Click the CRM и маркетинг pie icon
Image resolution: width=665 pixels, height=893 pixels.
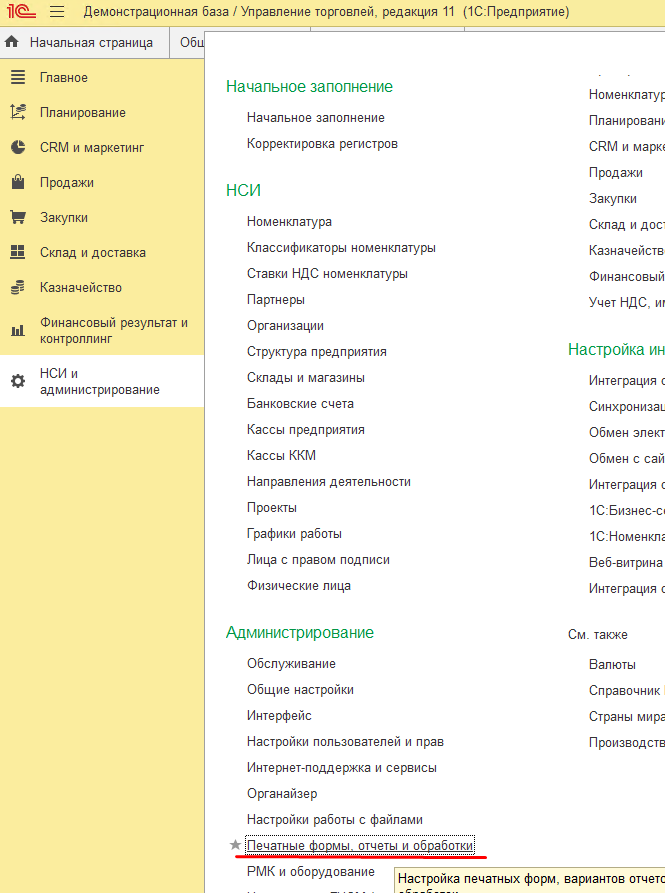[x=18, y=148]
